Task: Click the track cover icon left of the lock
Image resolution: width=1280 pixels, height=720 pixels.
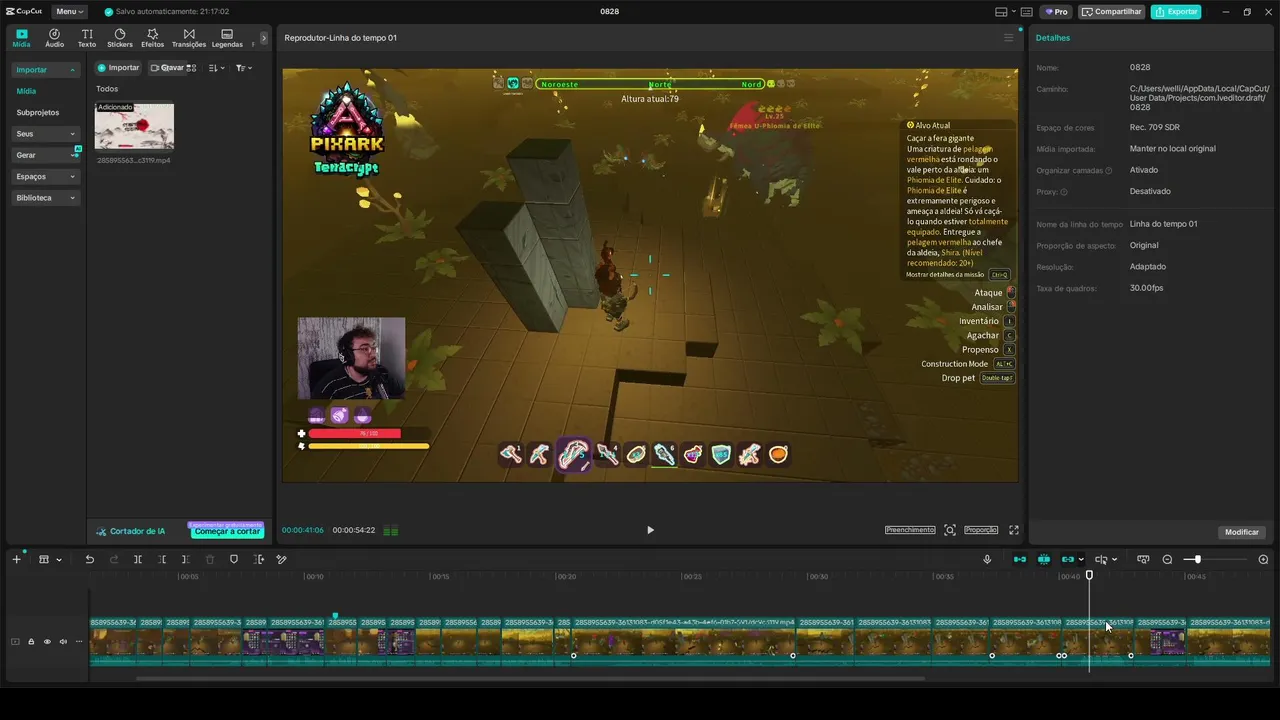Action: [x=15, y=642]
